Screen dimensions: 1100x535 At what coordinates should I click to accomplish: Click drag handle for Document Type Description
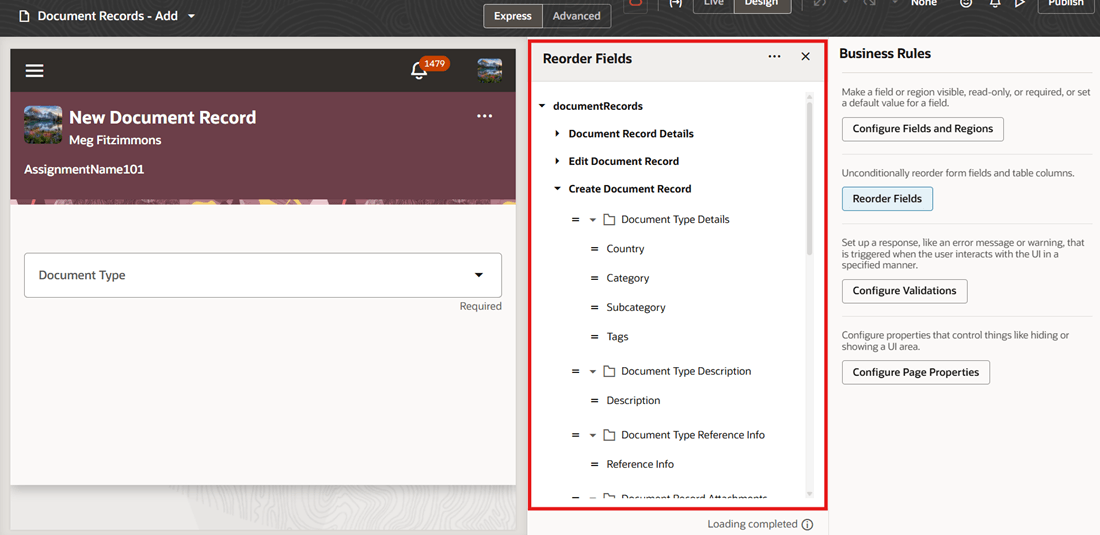tap(575, 372)
